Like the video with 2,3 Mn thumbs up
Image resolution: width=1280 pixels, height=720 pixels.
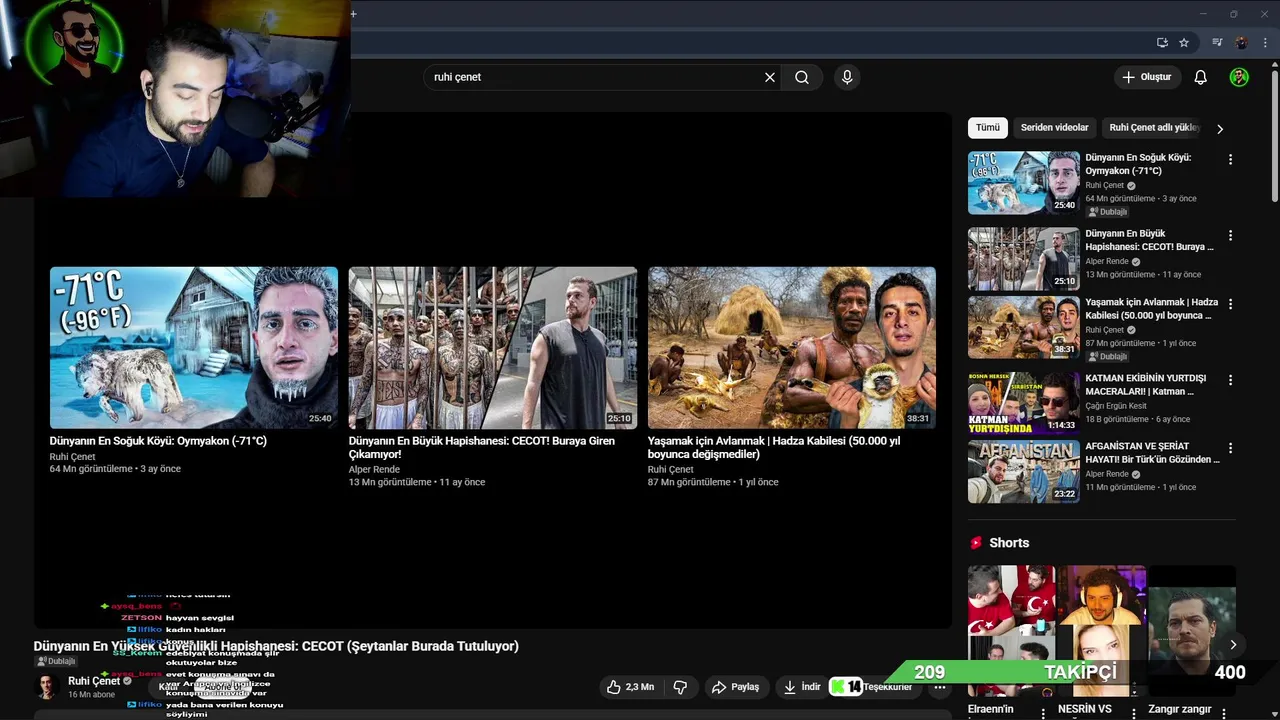pyautogui.click(x=630, y=687)
